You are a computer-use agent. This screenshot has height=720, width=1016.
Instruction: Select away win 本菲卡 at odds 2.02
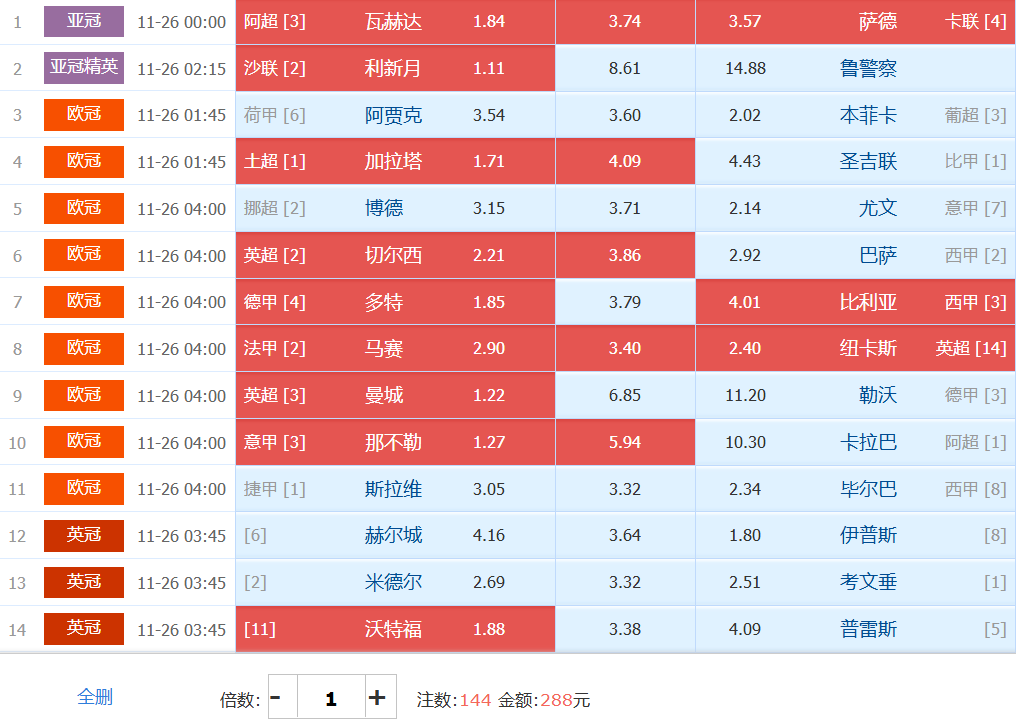[x=855, y=115]
